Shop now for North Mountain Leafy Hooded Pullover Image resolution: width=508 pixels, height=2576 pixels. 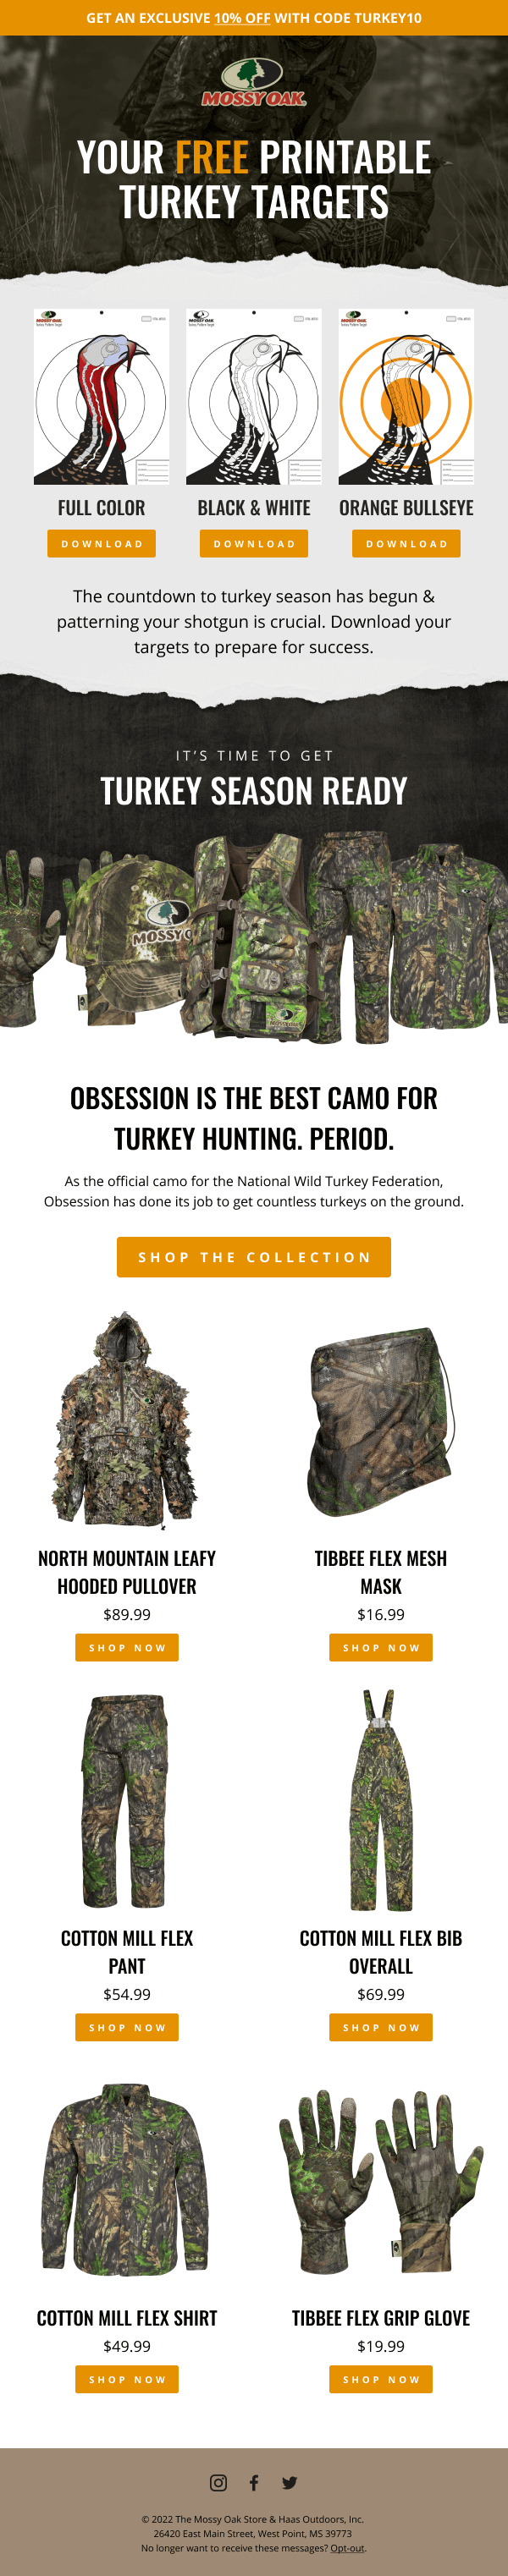(x=127, y=1647)
